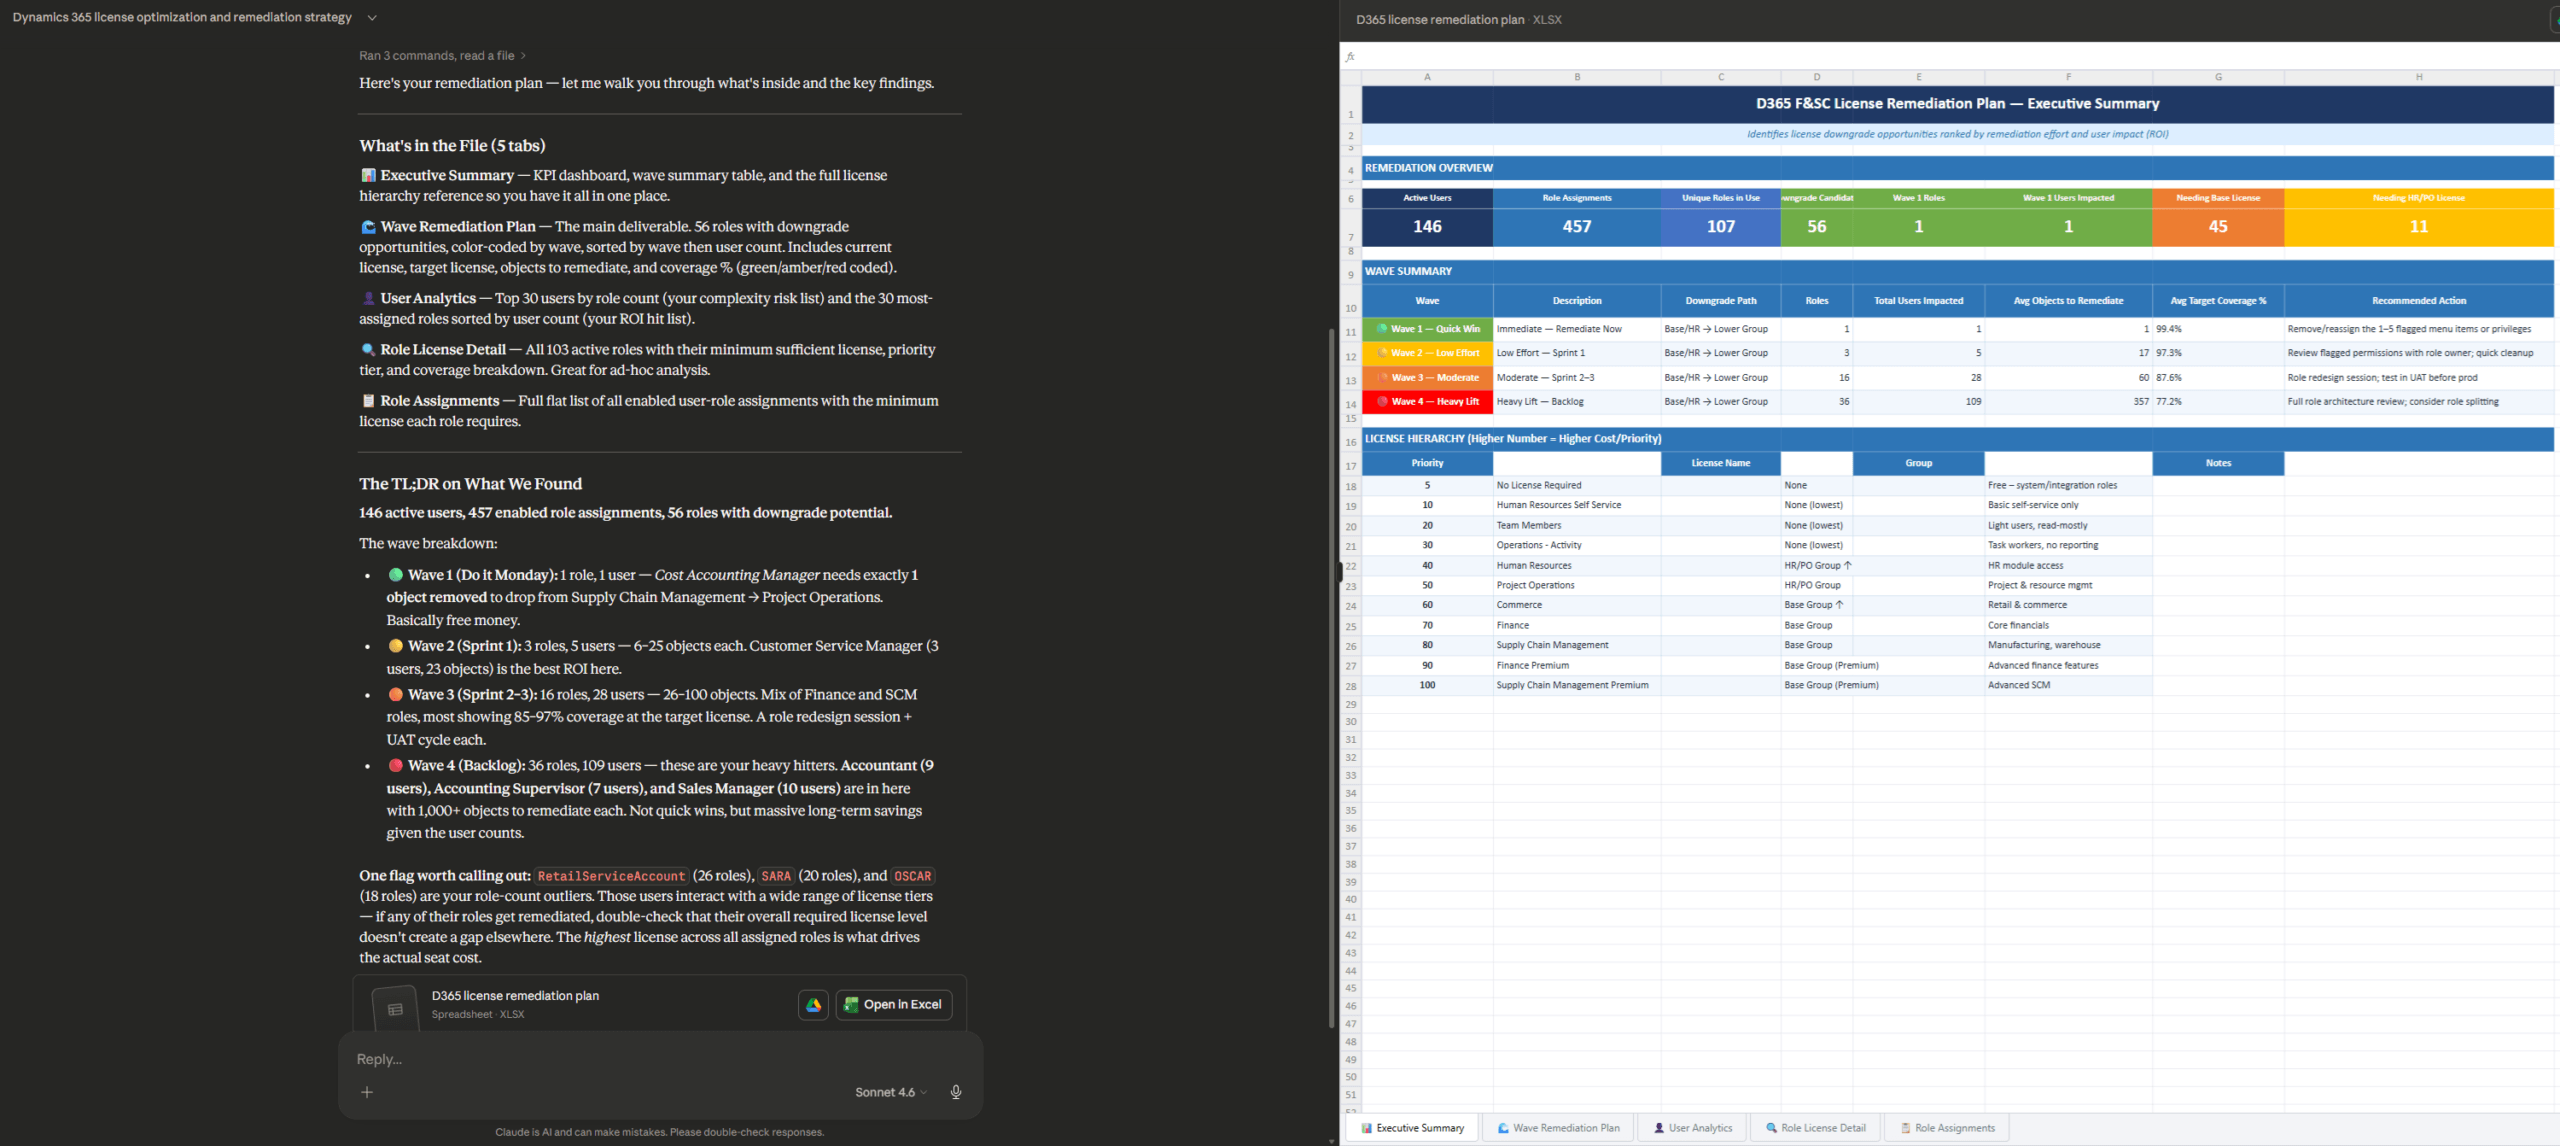The width and height of the screenshot is (2560, 1146).
Task: Expand the conversation title chevron menu
Action: tap(372, 18)
